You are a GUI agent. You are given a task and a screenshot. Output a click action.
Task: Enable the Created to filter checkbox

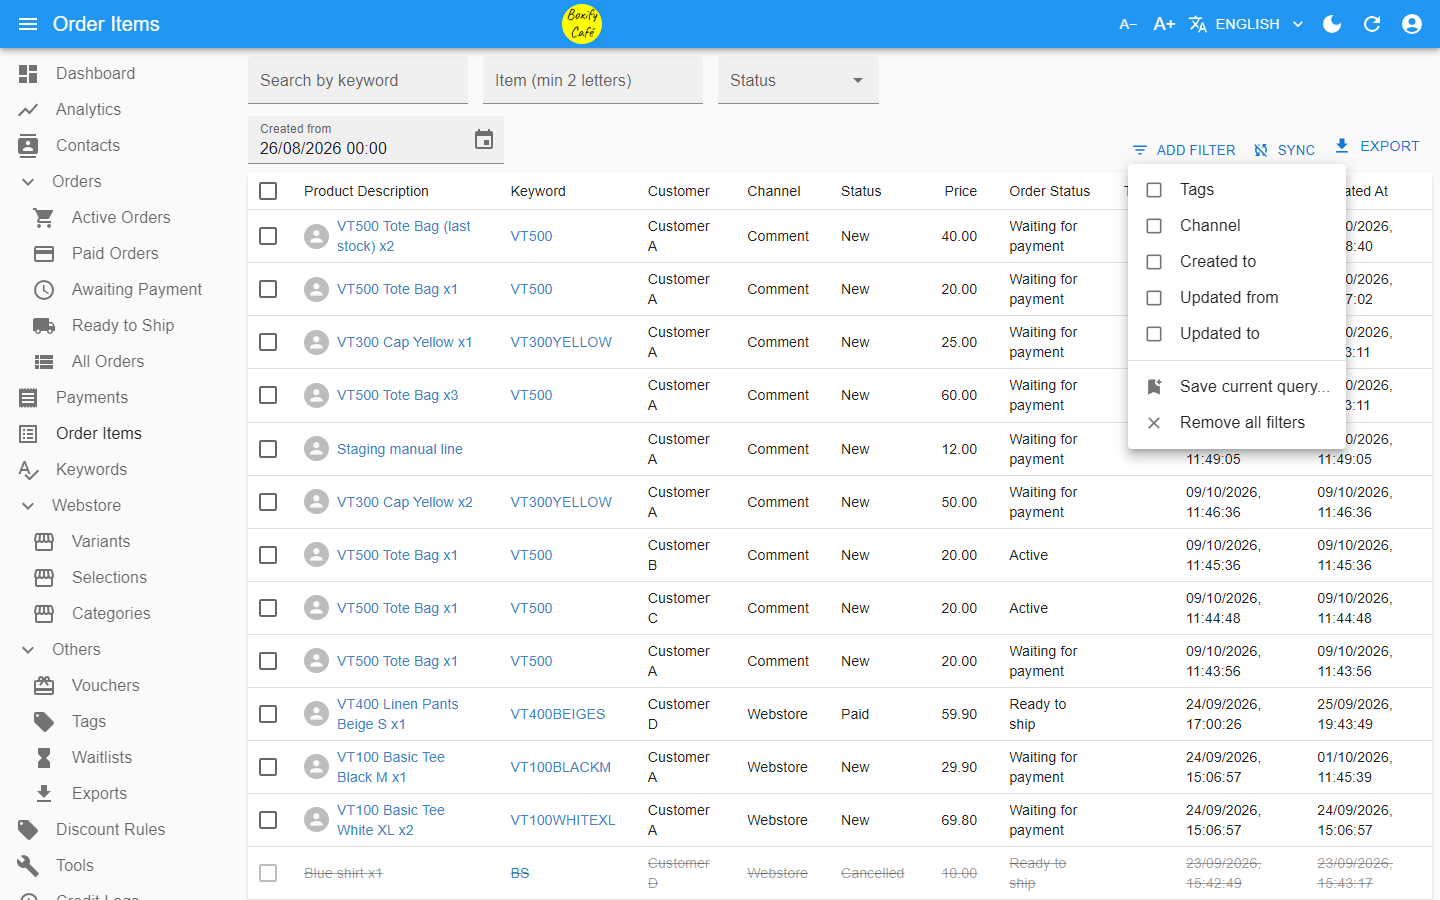click(1154, 262)
